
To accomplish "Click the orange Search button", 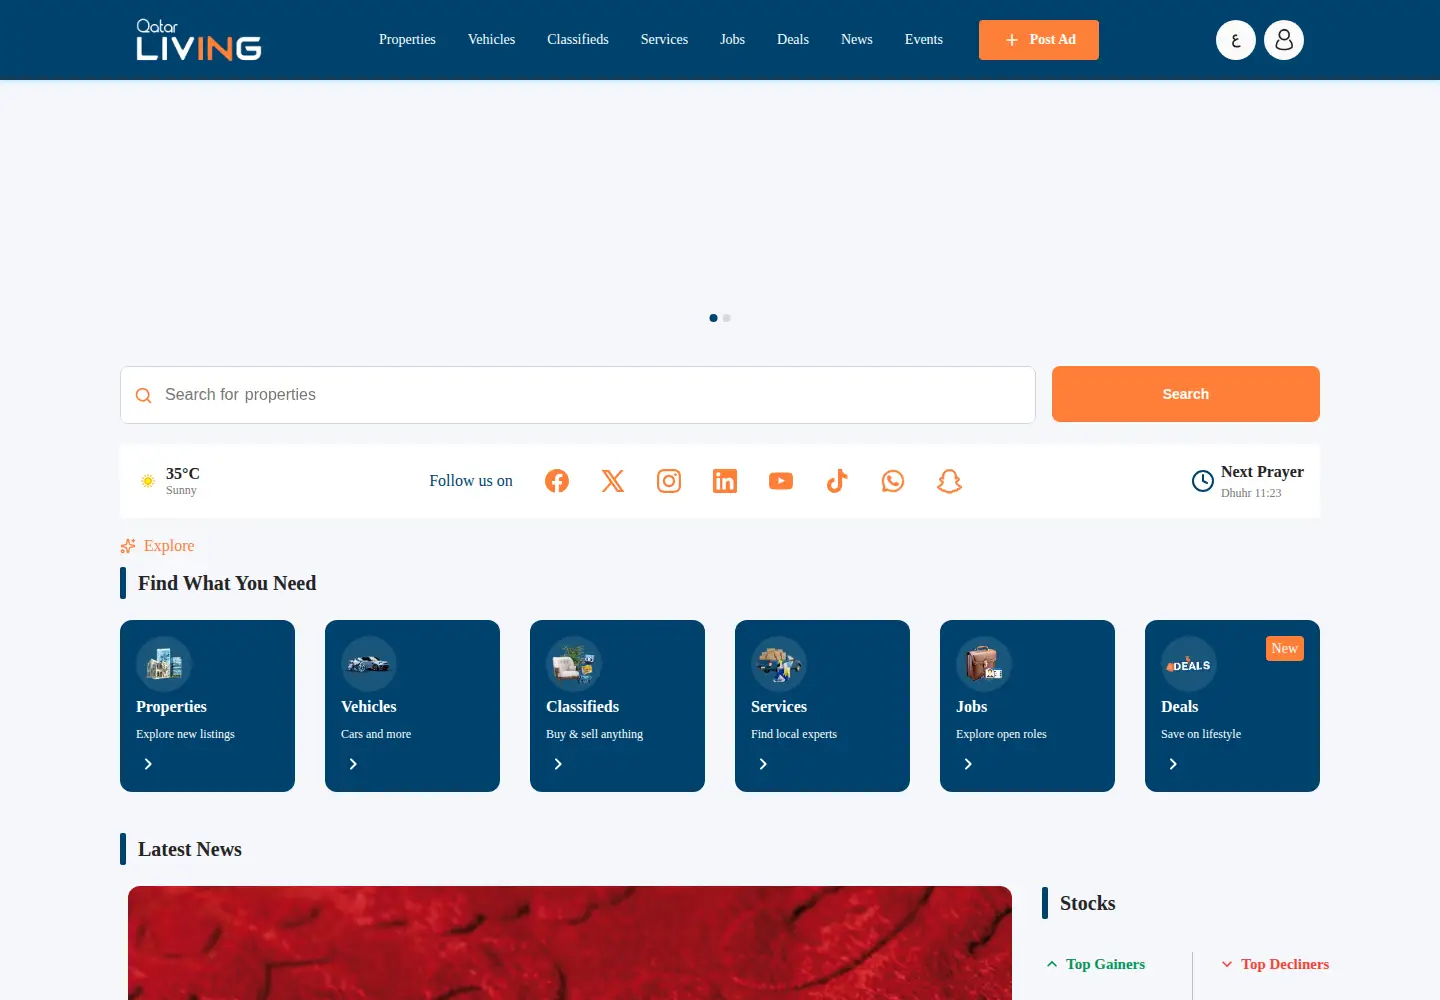I will tap(1186, 394).
